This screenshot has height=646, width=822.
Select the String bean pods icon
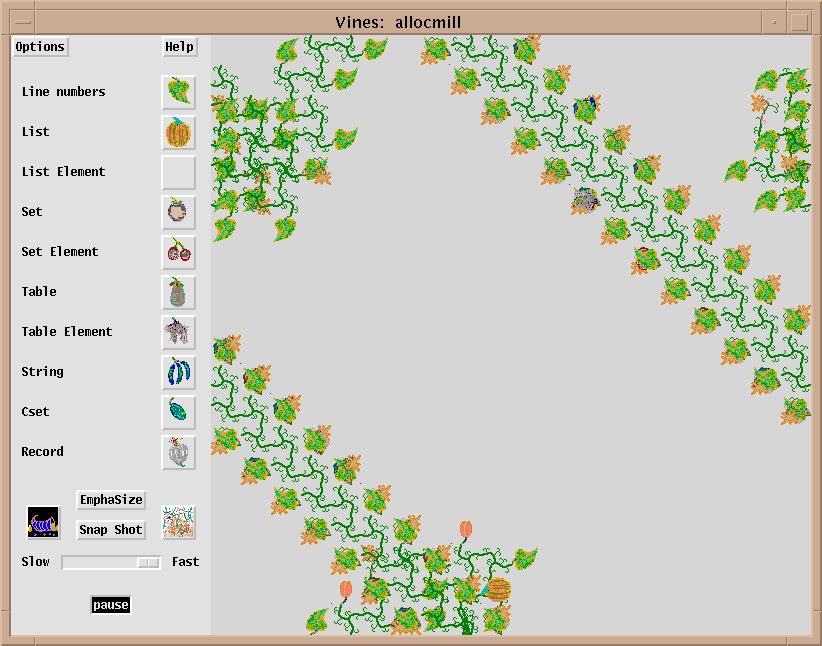tap(179, 372)
